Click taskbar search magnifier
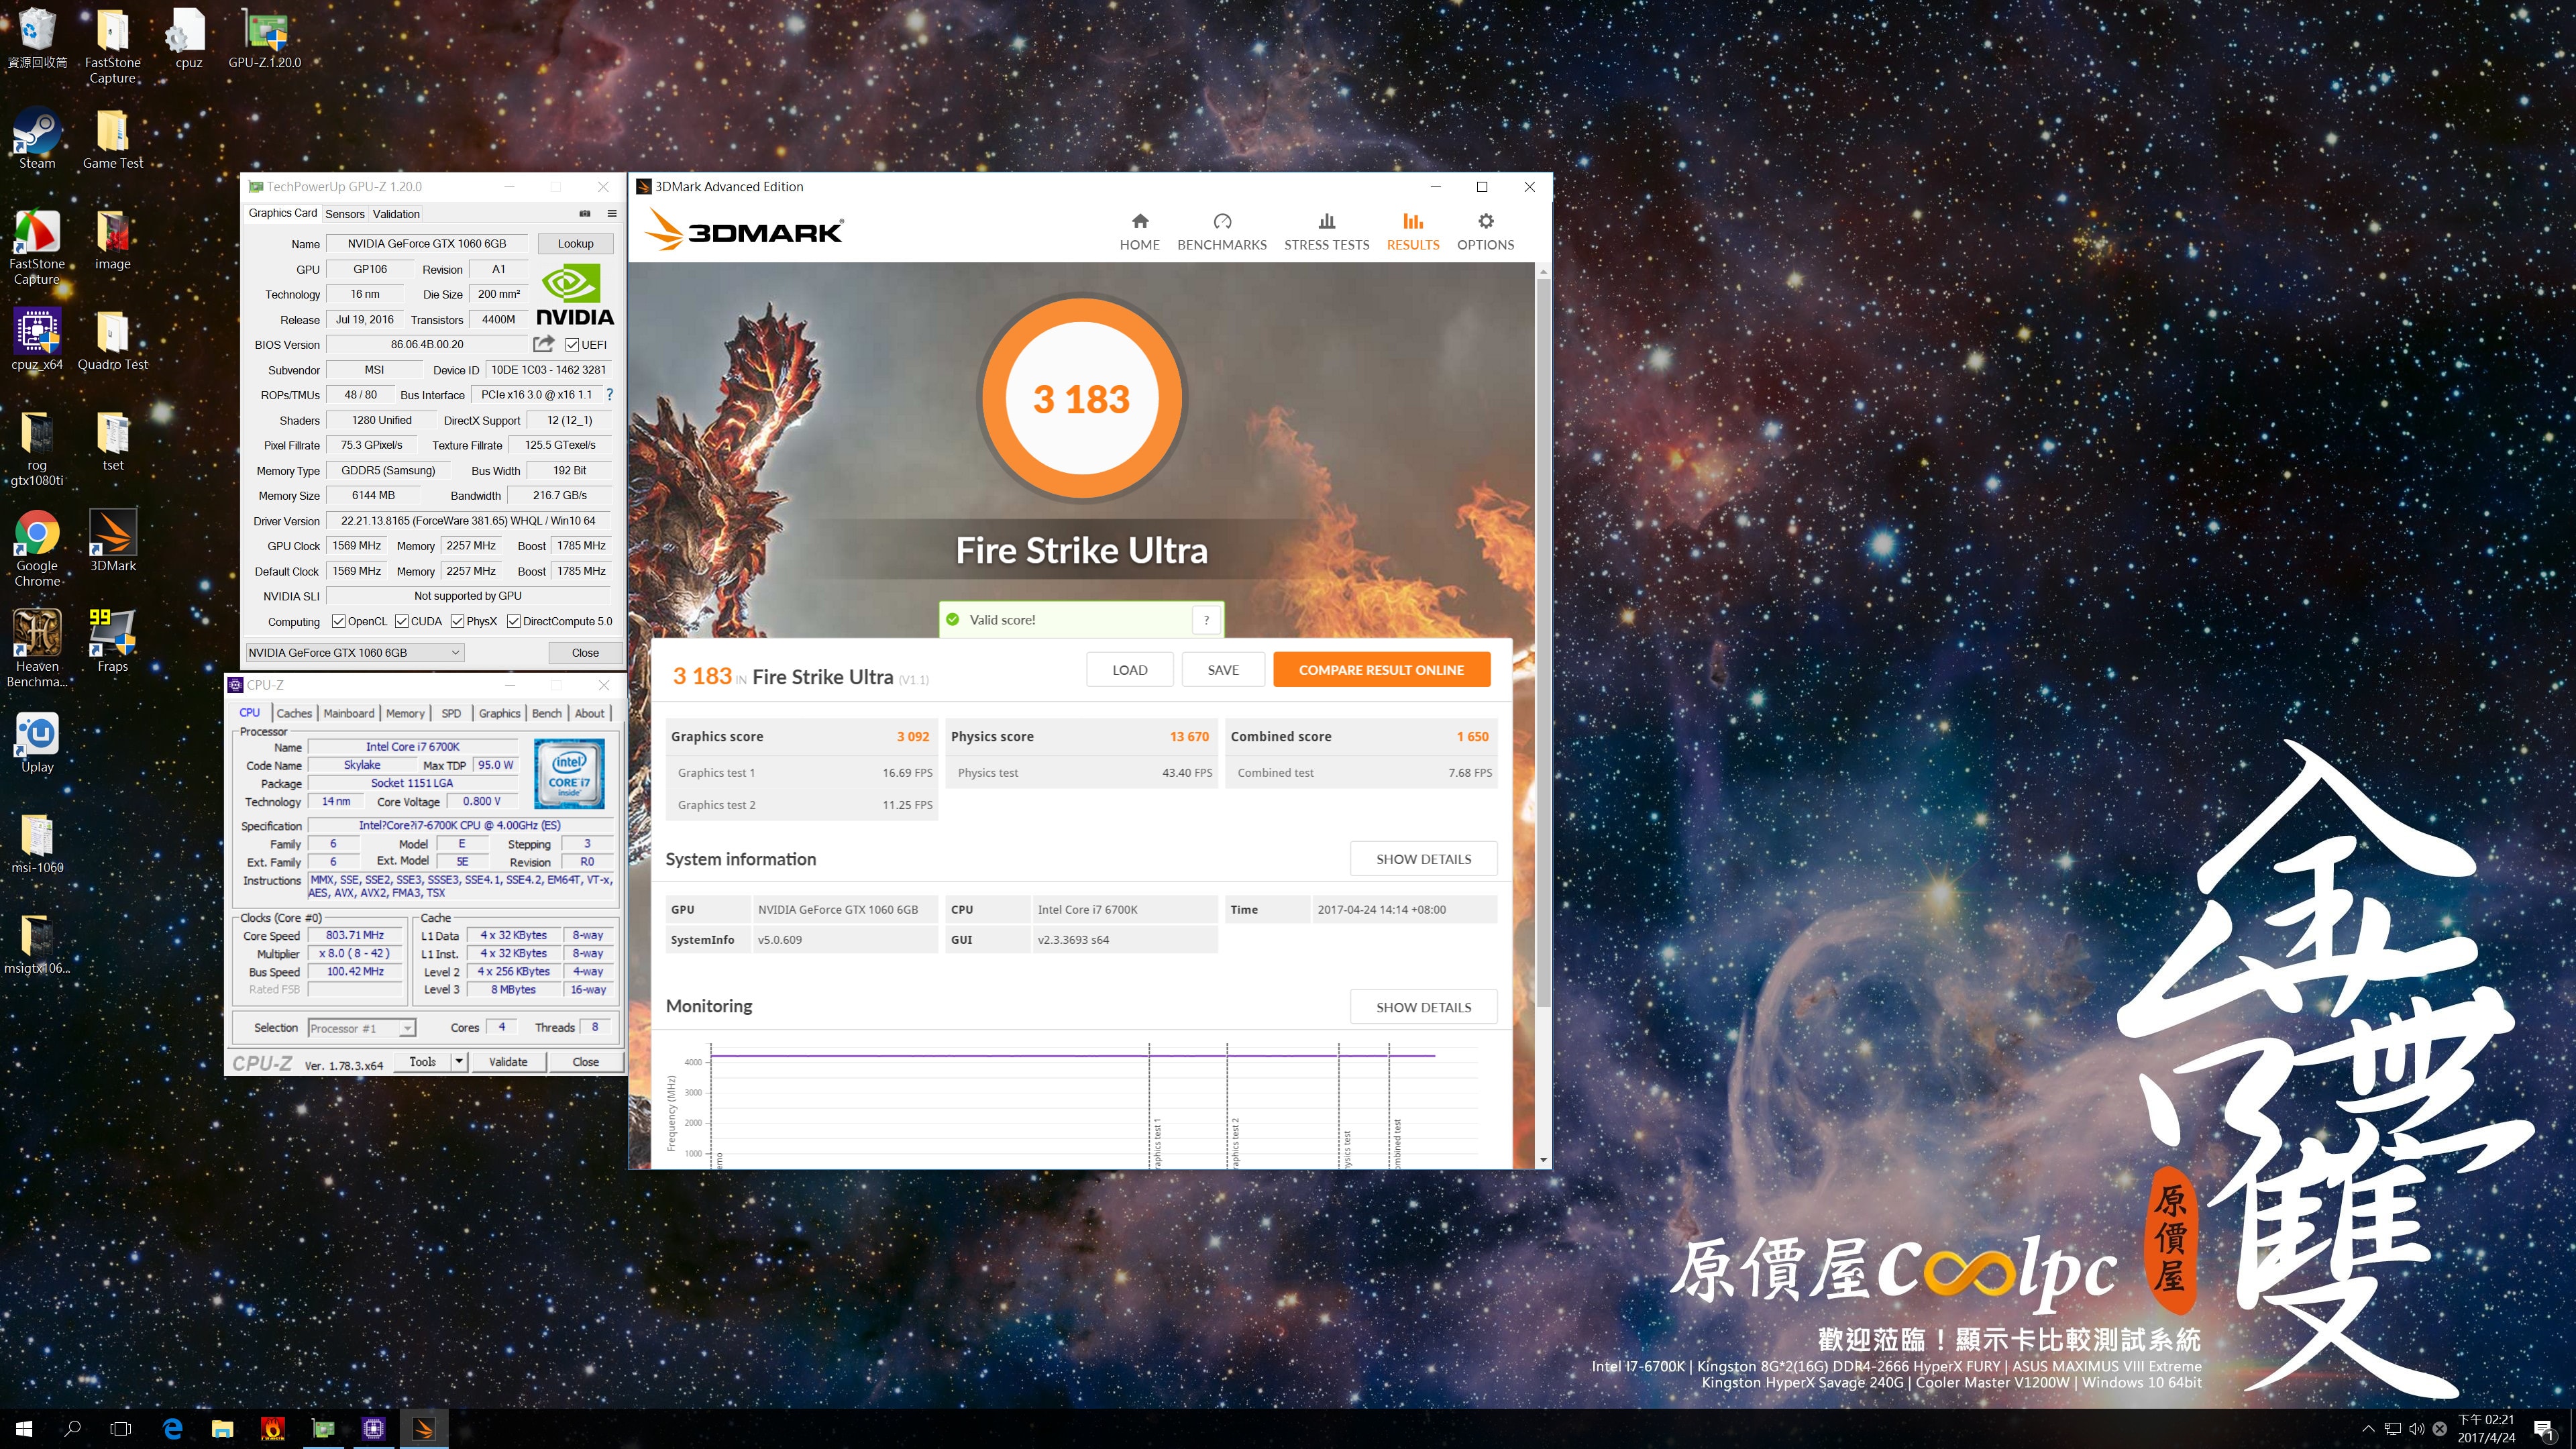This screenshot has height=1449, width=2576. (72, 1429)
